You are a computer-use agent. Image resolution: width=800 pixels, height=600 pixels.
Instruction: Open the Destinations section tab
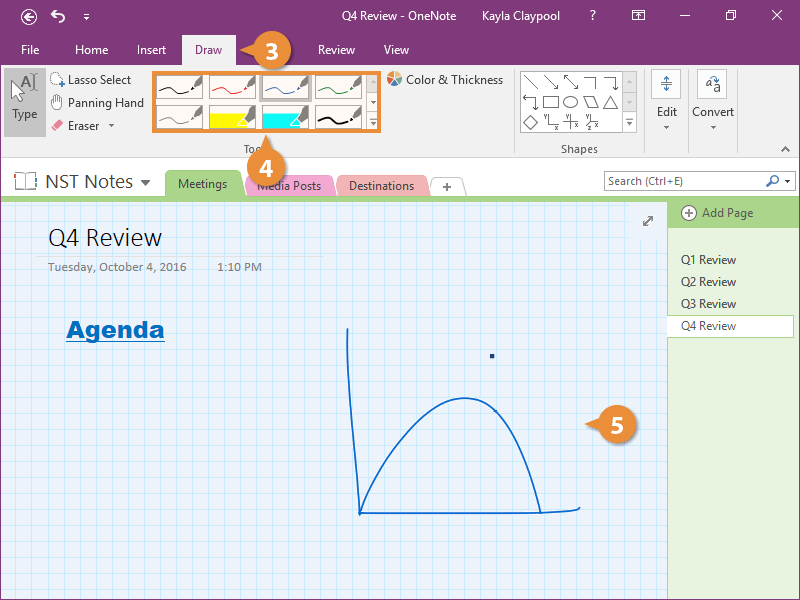click(381, 186)
